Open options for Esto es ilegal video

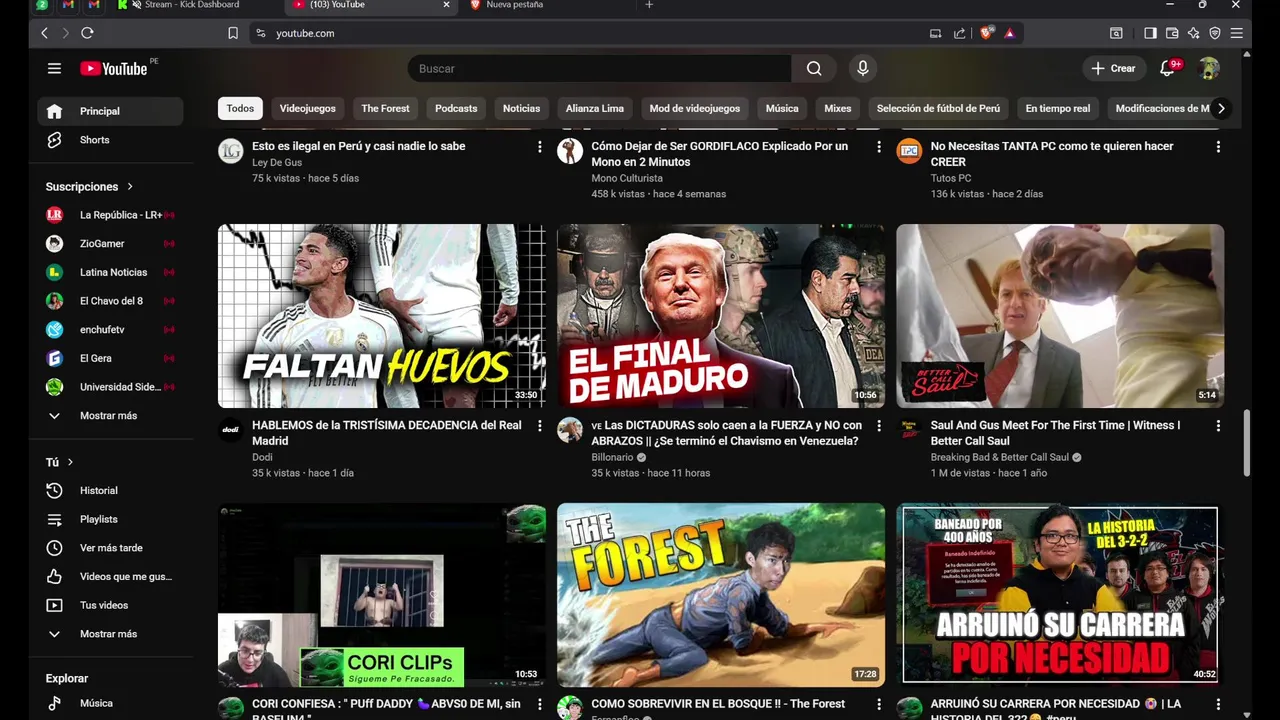point(540,147)
